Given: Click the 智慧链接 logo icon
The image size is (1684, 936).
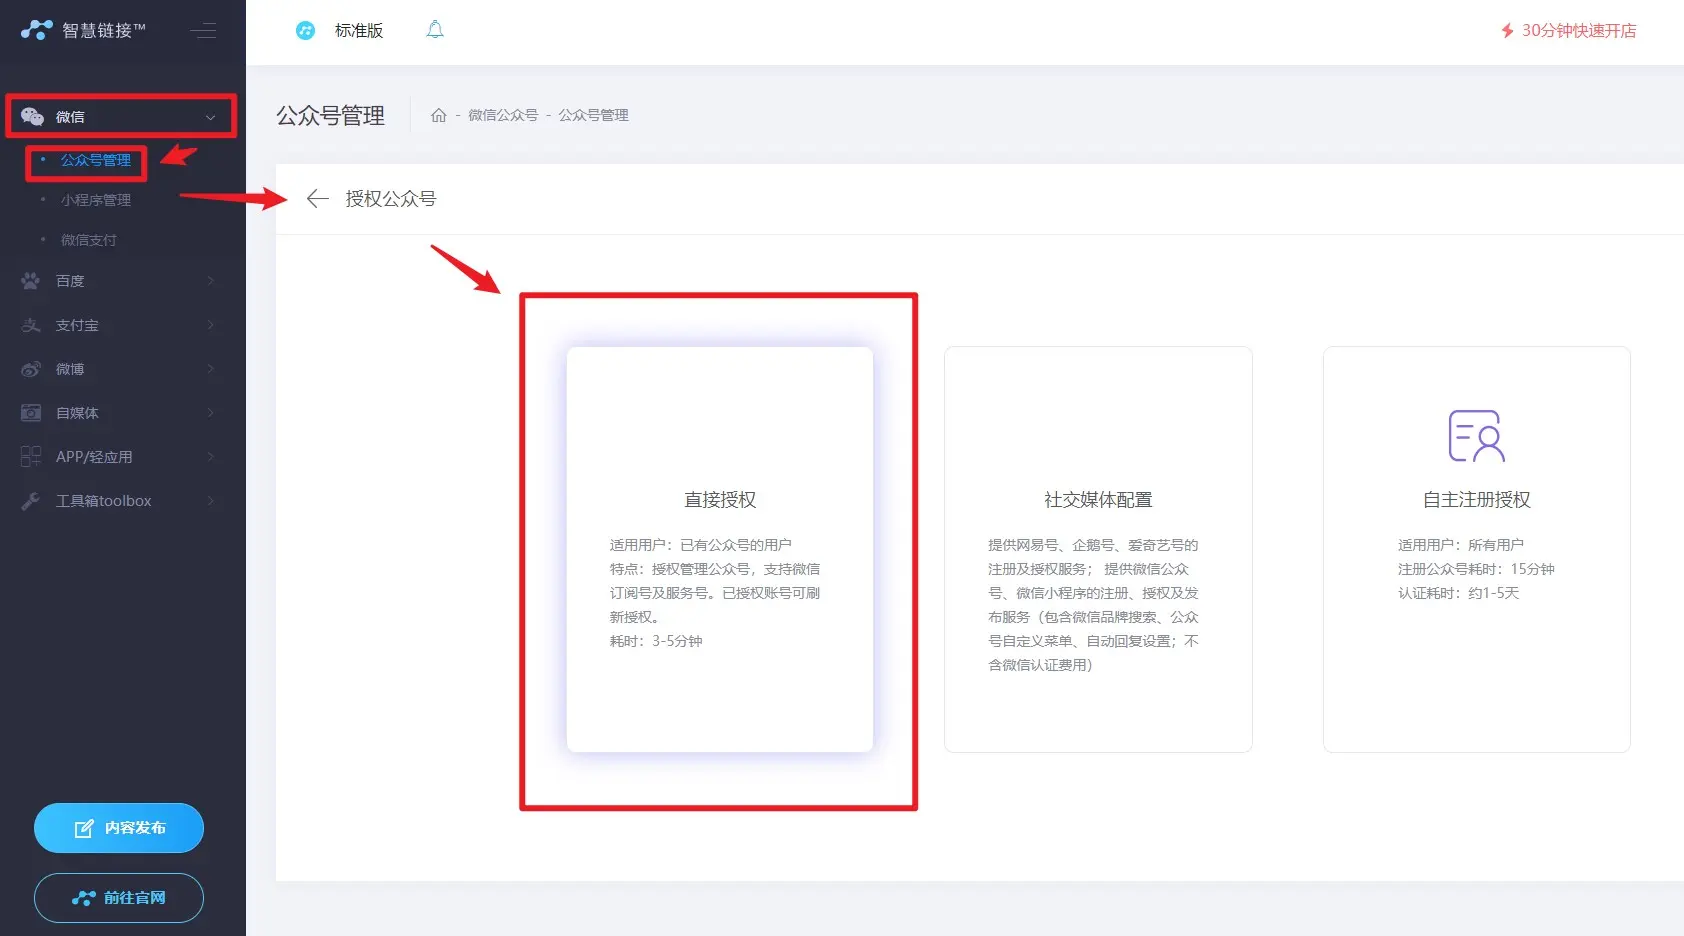Looking at the screenshot, I should (36, 30).
